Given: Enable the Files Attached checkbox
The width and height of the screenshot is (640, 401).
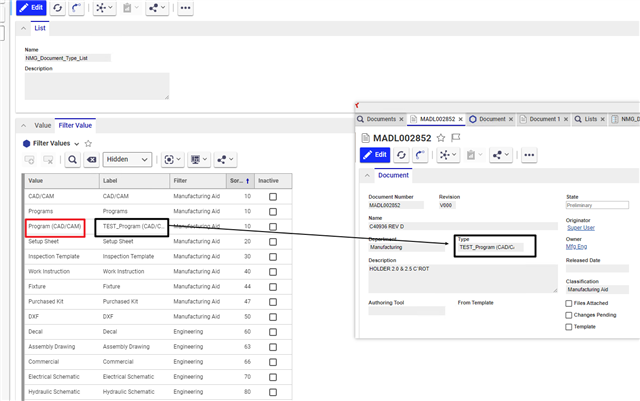Looking at the screenshot, I should (570, 303).
